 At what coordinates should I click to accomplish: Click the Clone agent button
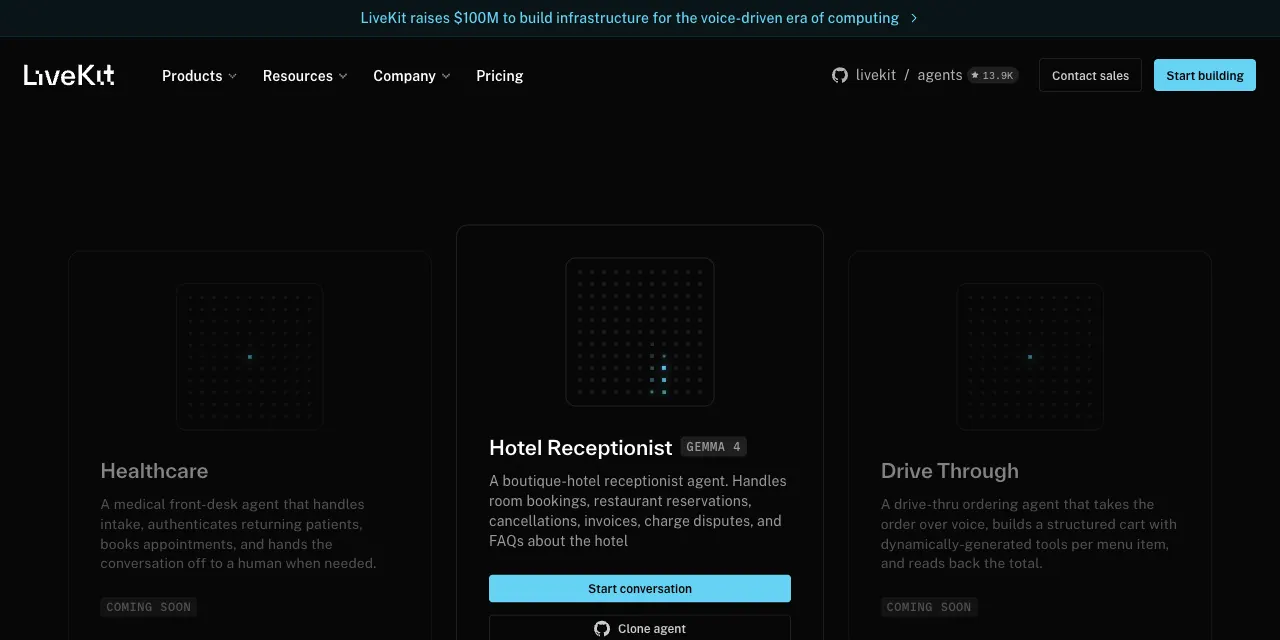tap(640, 628)
